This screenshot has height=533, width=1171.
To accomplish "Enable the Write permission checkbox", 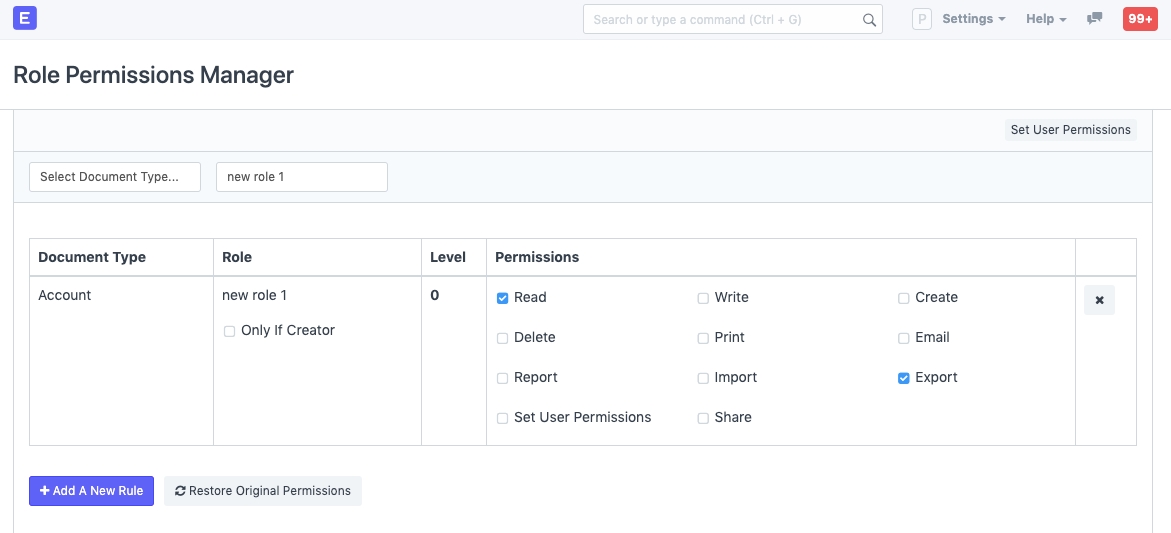I will 703,298.
